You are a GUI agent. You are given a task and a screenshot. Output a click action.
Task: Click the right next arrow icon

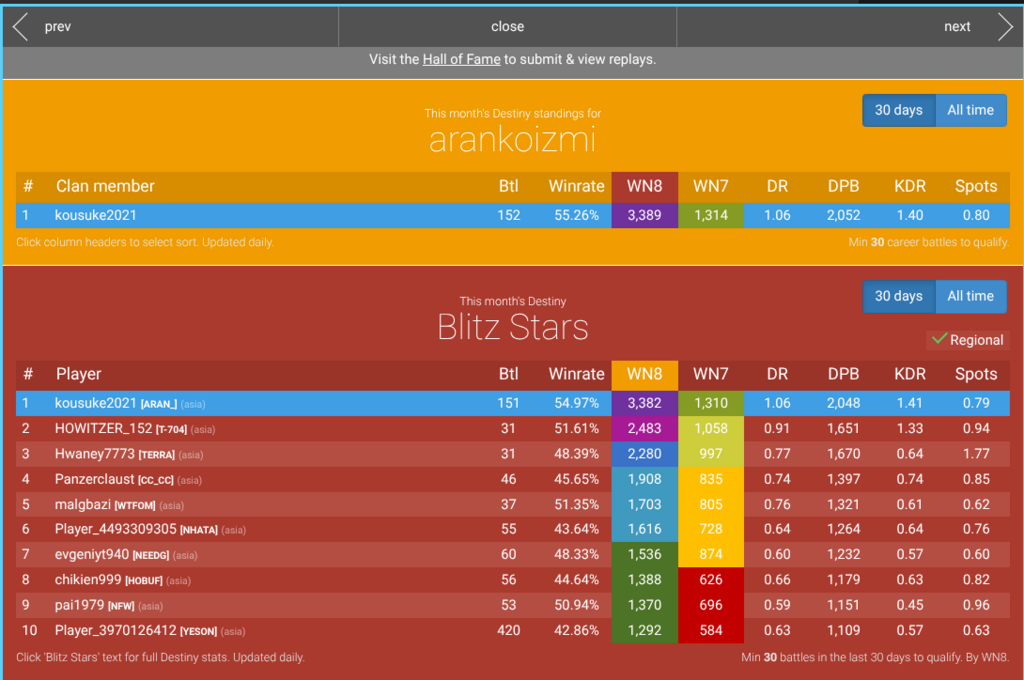(x=1004, y=27)
